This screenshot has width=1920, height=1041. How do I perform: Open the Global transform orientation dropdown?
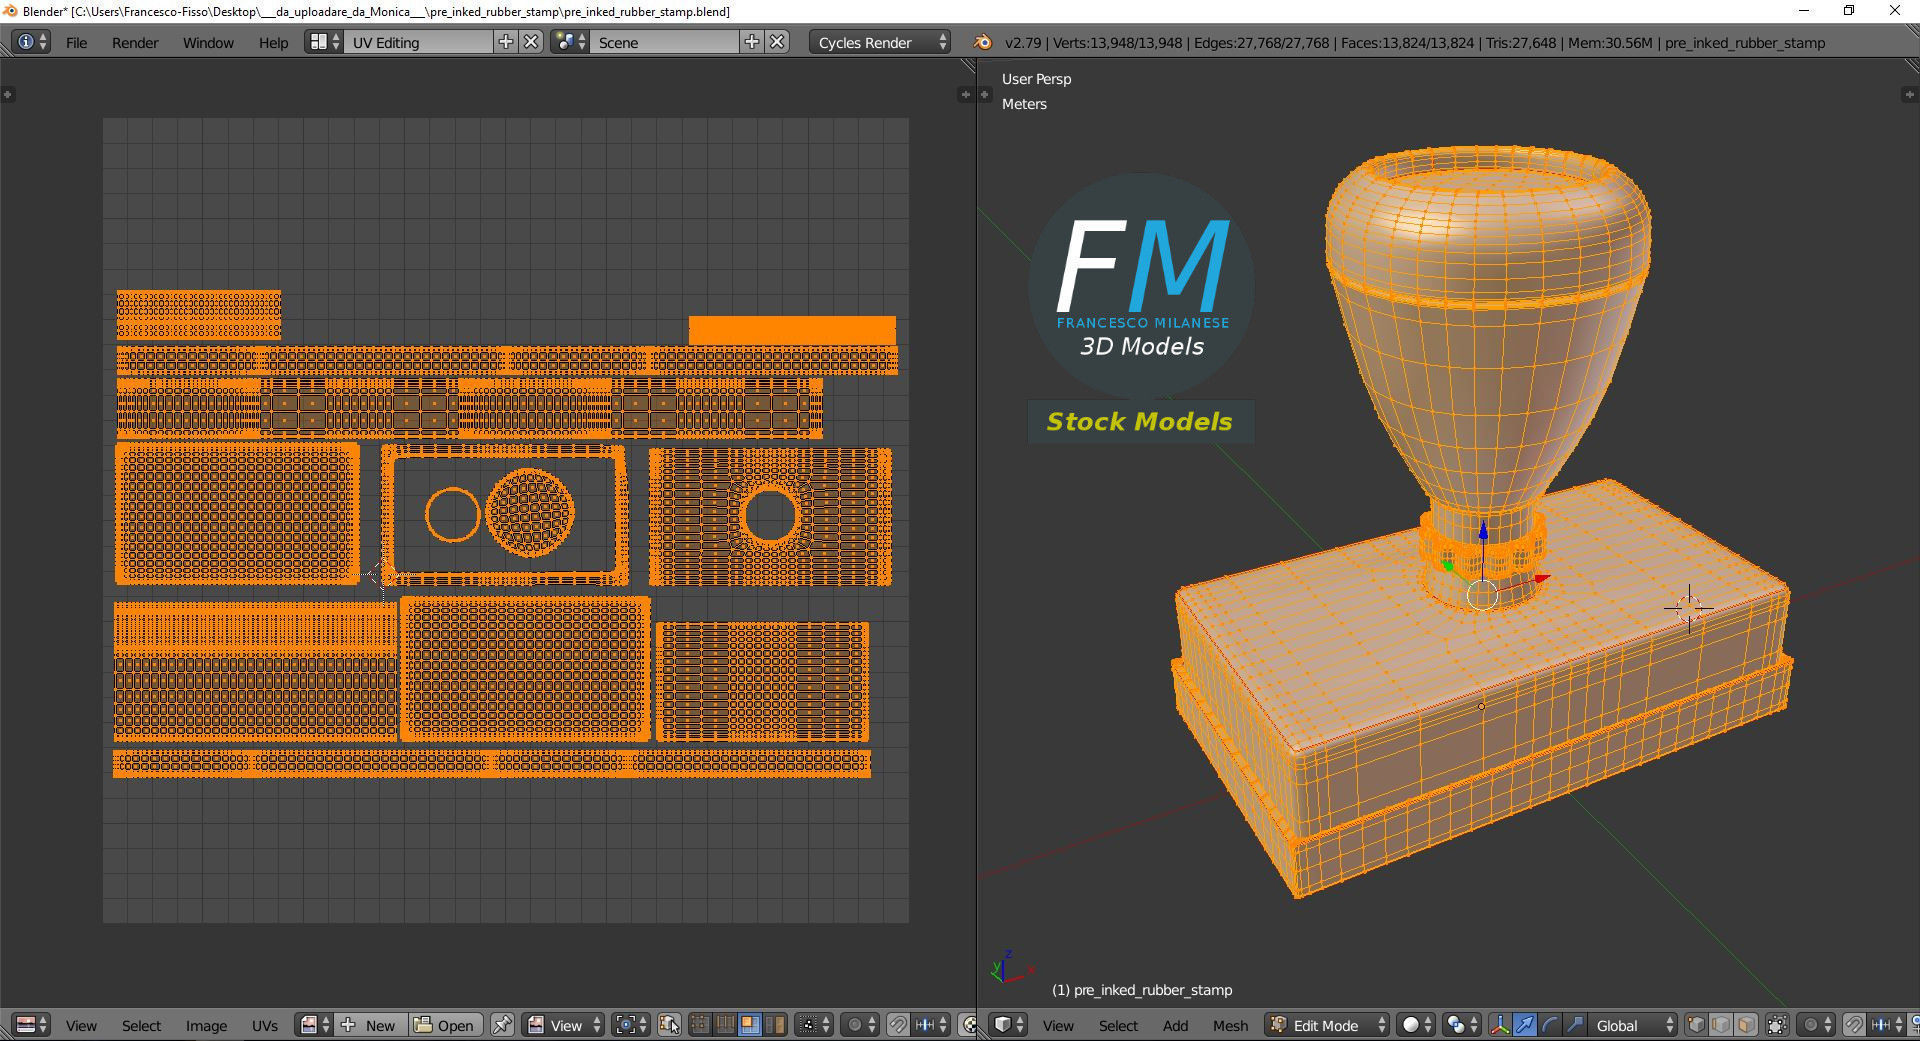(1633, 1025)
